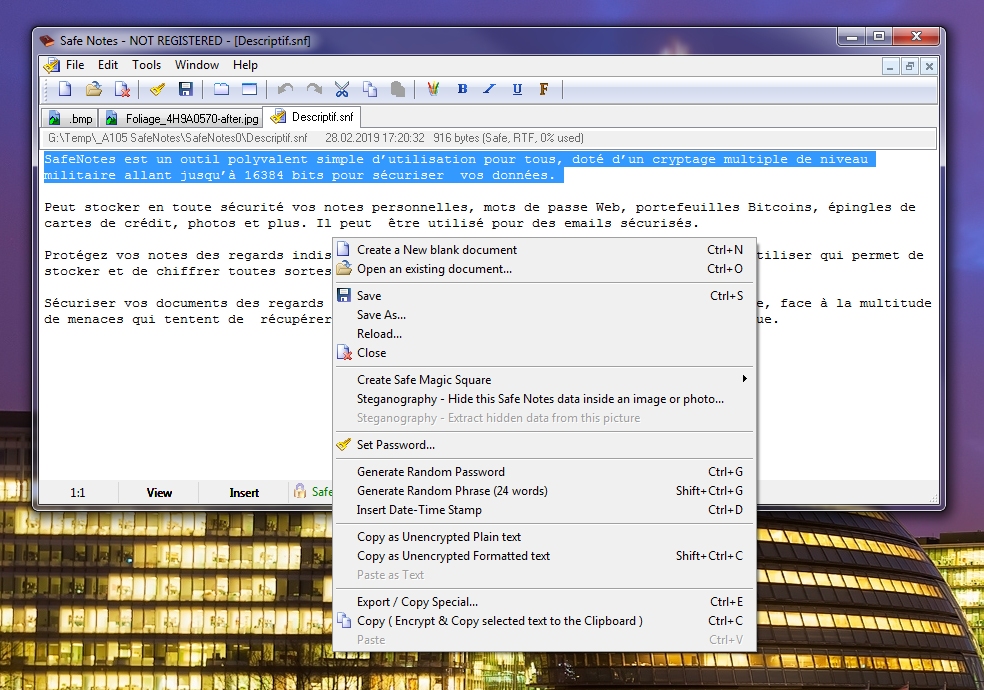
Task: Click the key password toolbar icon
Action: click(157, 89)
